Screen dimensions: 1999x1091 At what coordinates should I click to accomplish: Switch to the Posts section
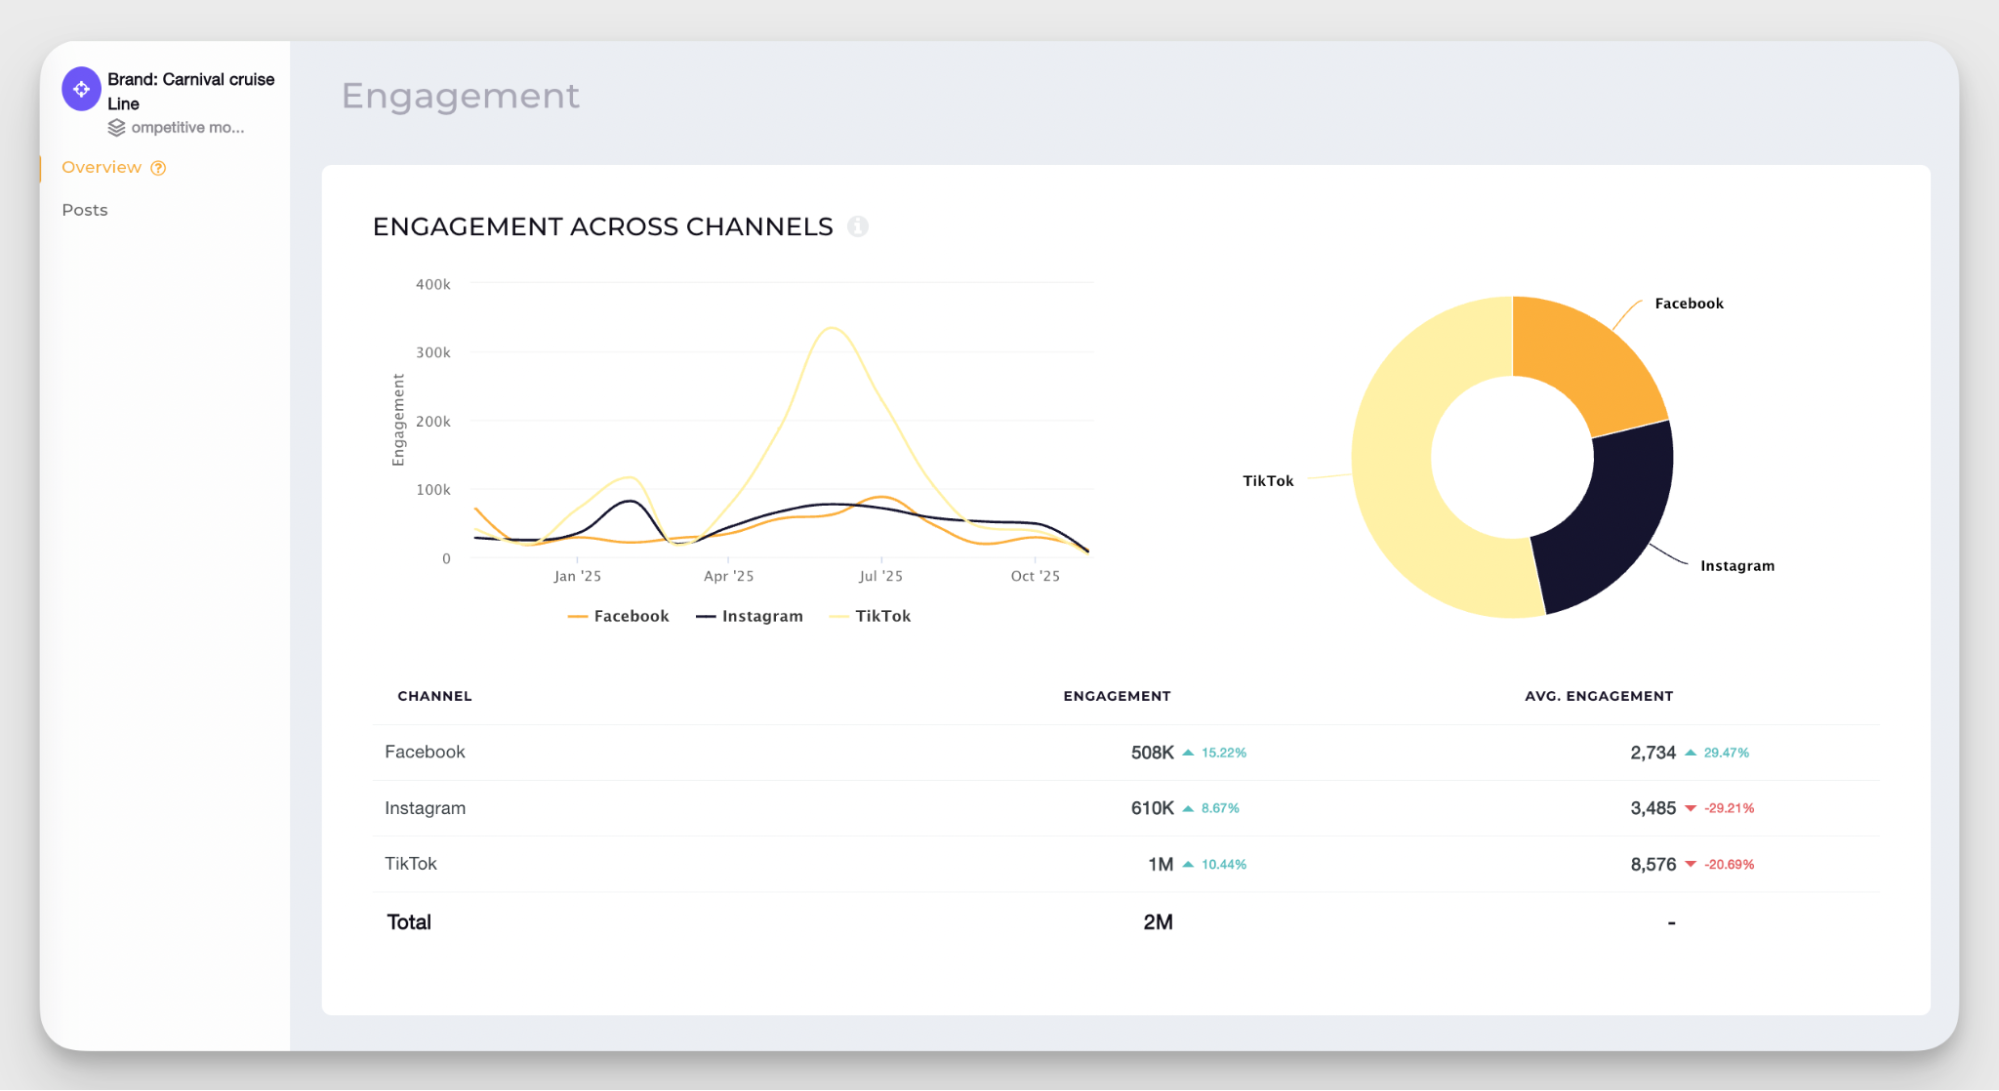[x=84, y=209]
